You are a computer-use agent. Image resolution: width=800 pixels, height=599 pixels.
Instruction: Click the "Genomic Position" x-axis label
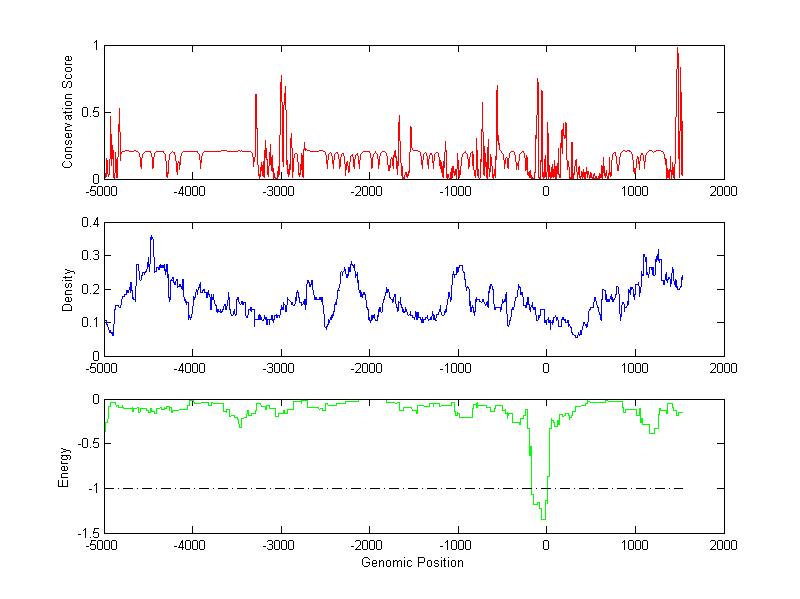click(413, 563)
